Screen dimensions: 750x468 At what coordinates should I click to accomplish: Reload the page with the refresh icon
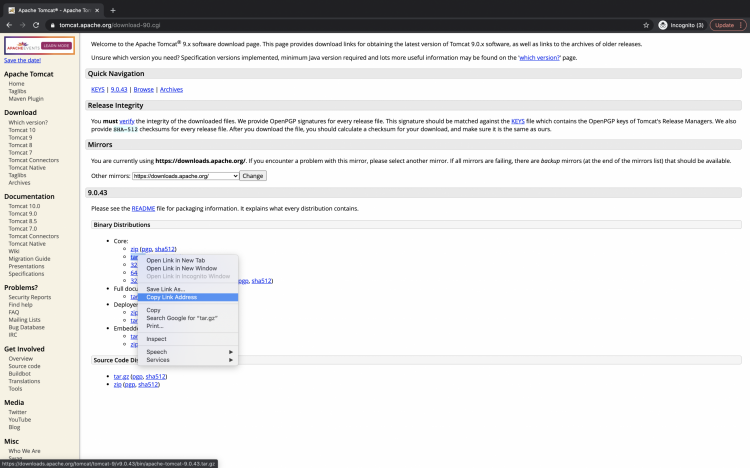(36, 25)
